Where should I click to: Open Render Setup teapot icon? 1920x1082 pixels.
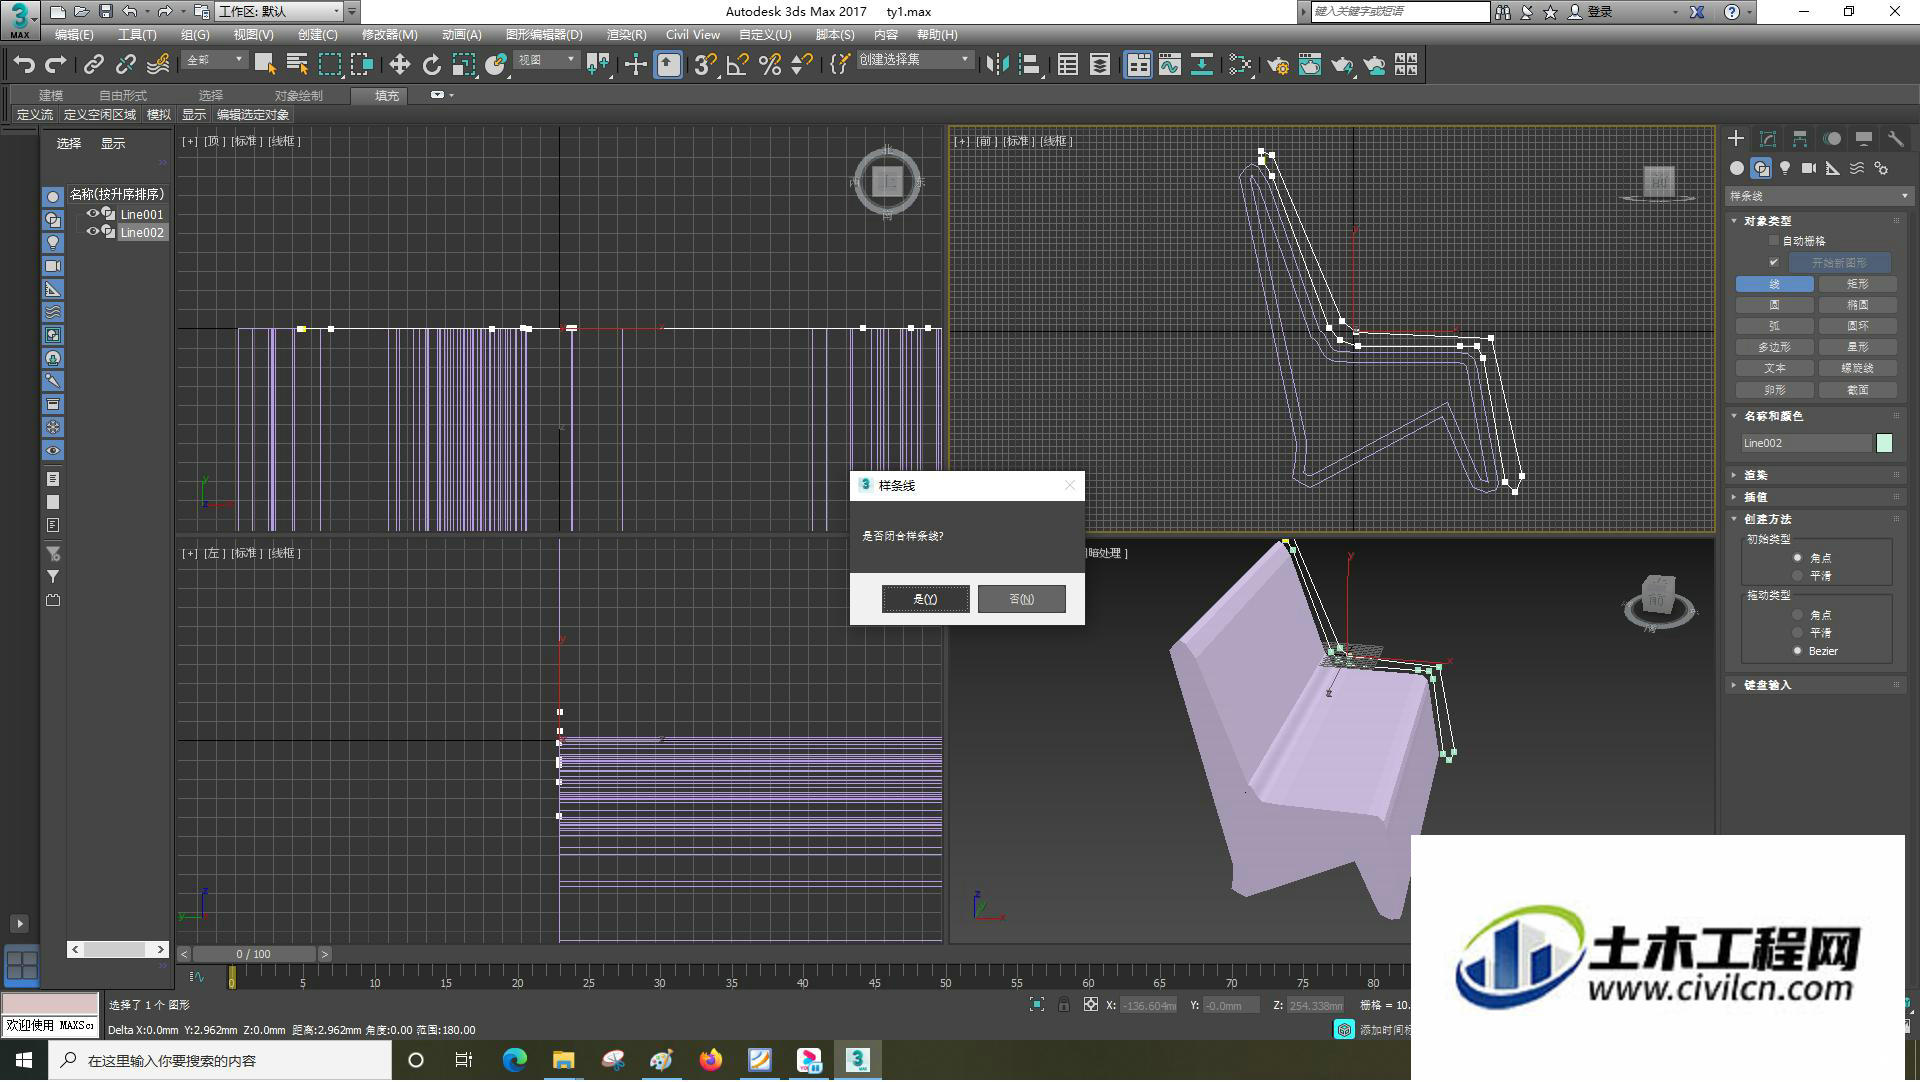(x=1278, y=65)
